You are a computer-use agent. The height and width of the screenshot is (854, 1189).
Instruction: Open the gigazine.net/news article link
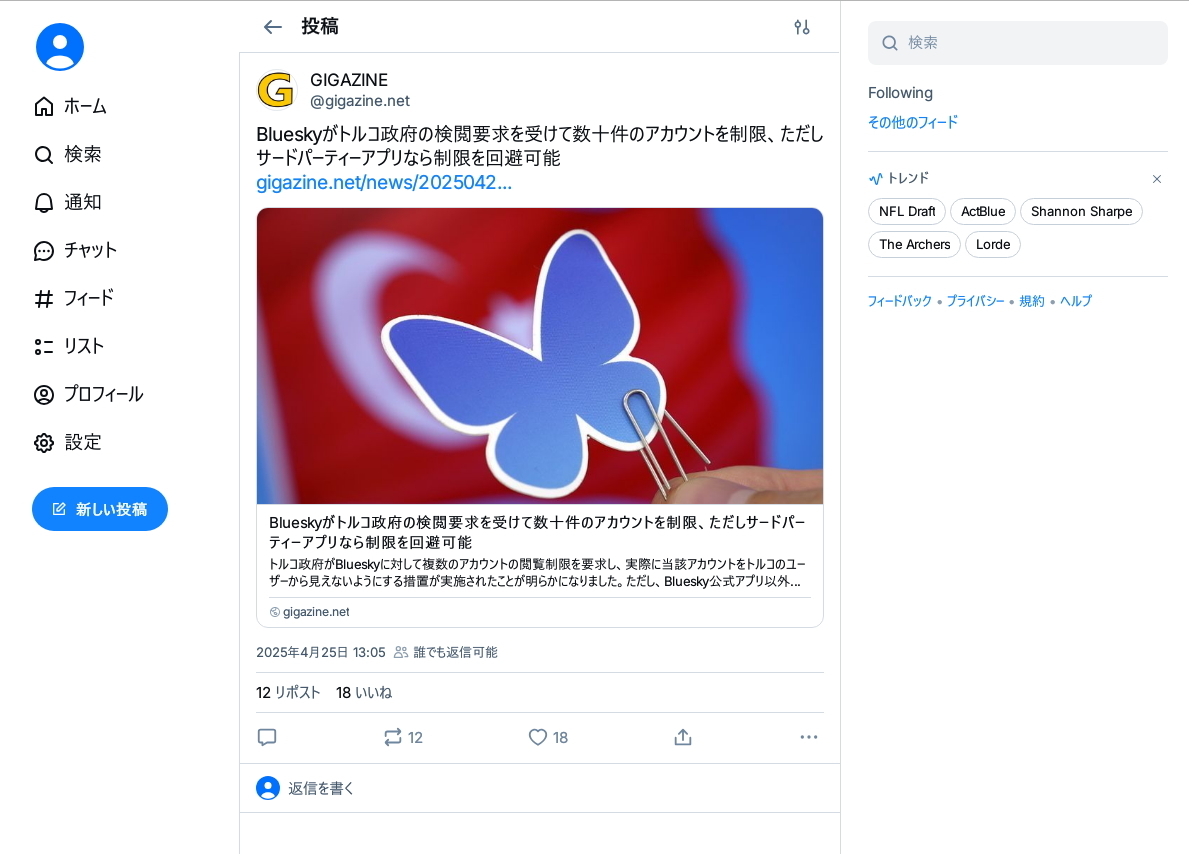(384, 183)
